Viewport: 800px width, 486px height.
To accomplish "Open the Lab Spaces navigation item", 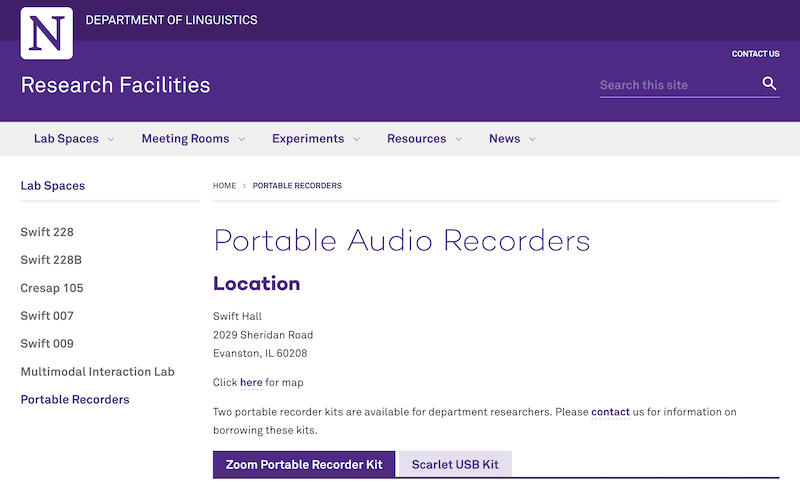I will coord(66,139).
